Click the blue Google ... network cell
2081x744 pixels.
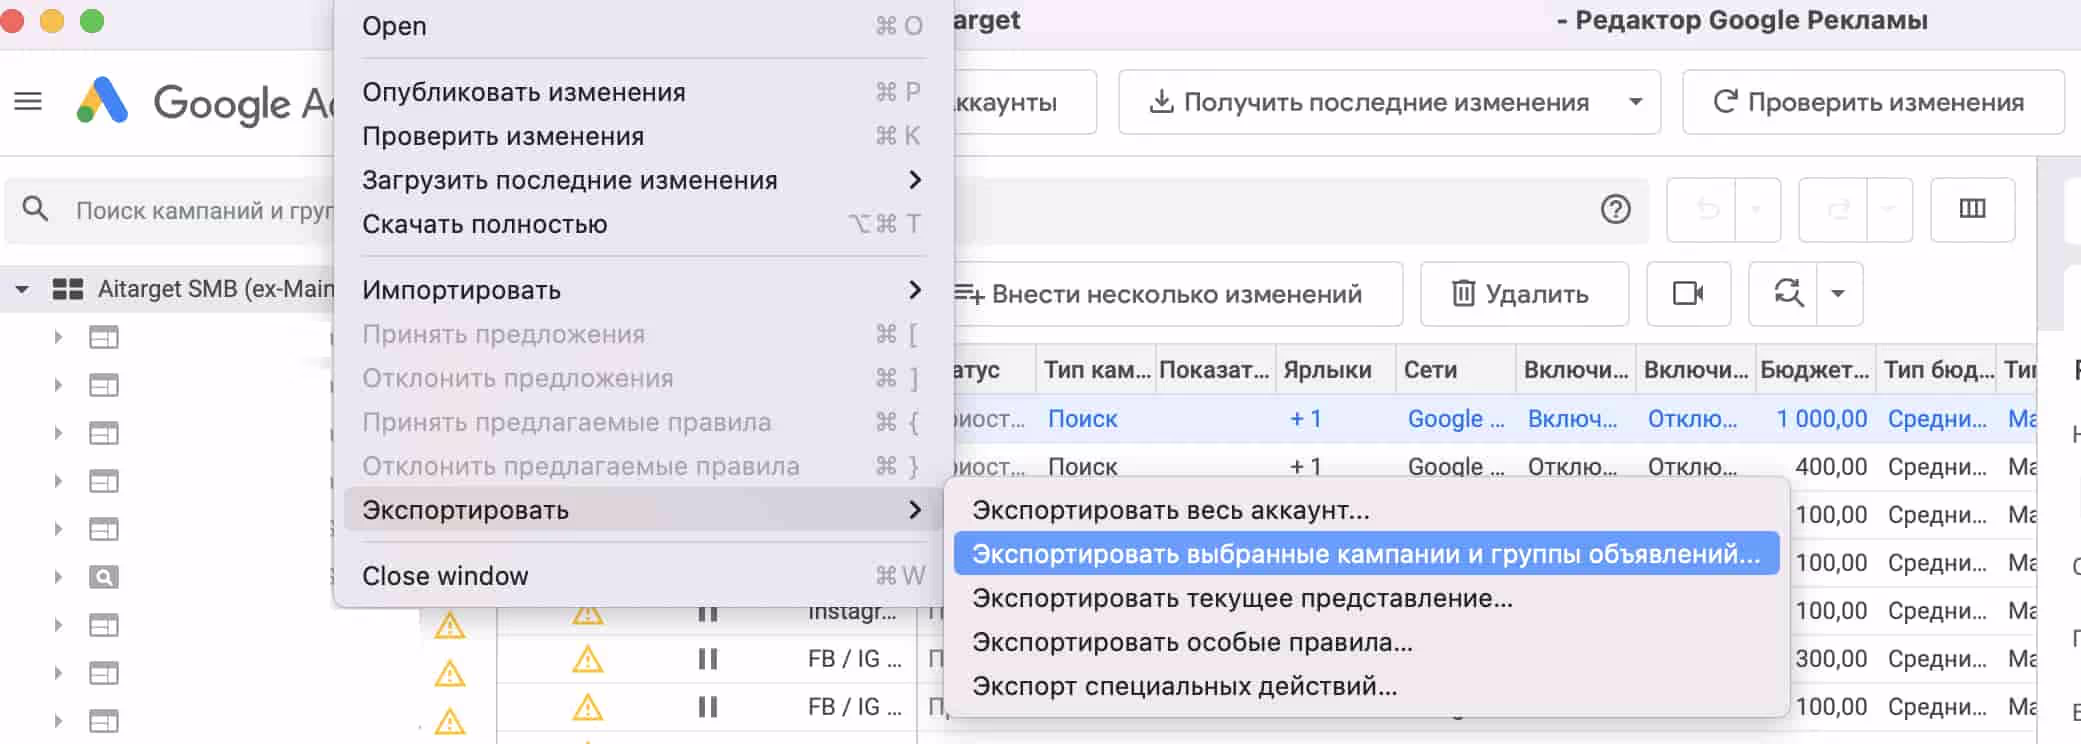(1456, 419)
